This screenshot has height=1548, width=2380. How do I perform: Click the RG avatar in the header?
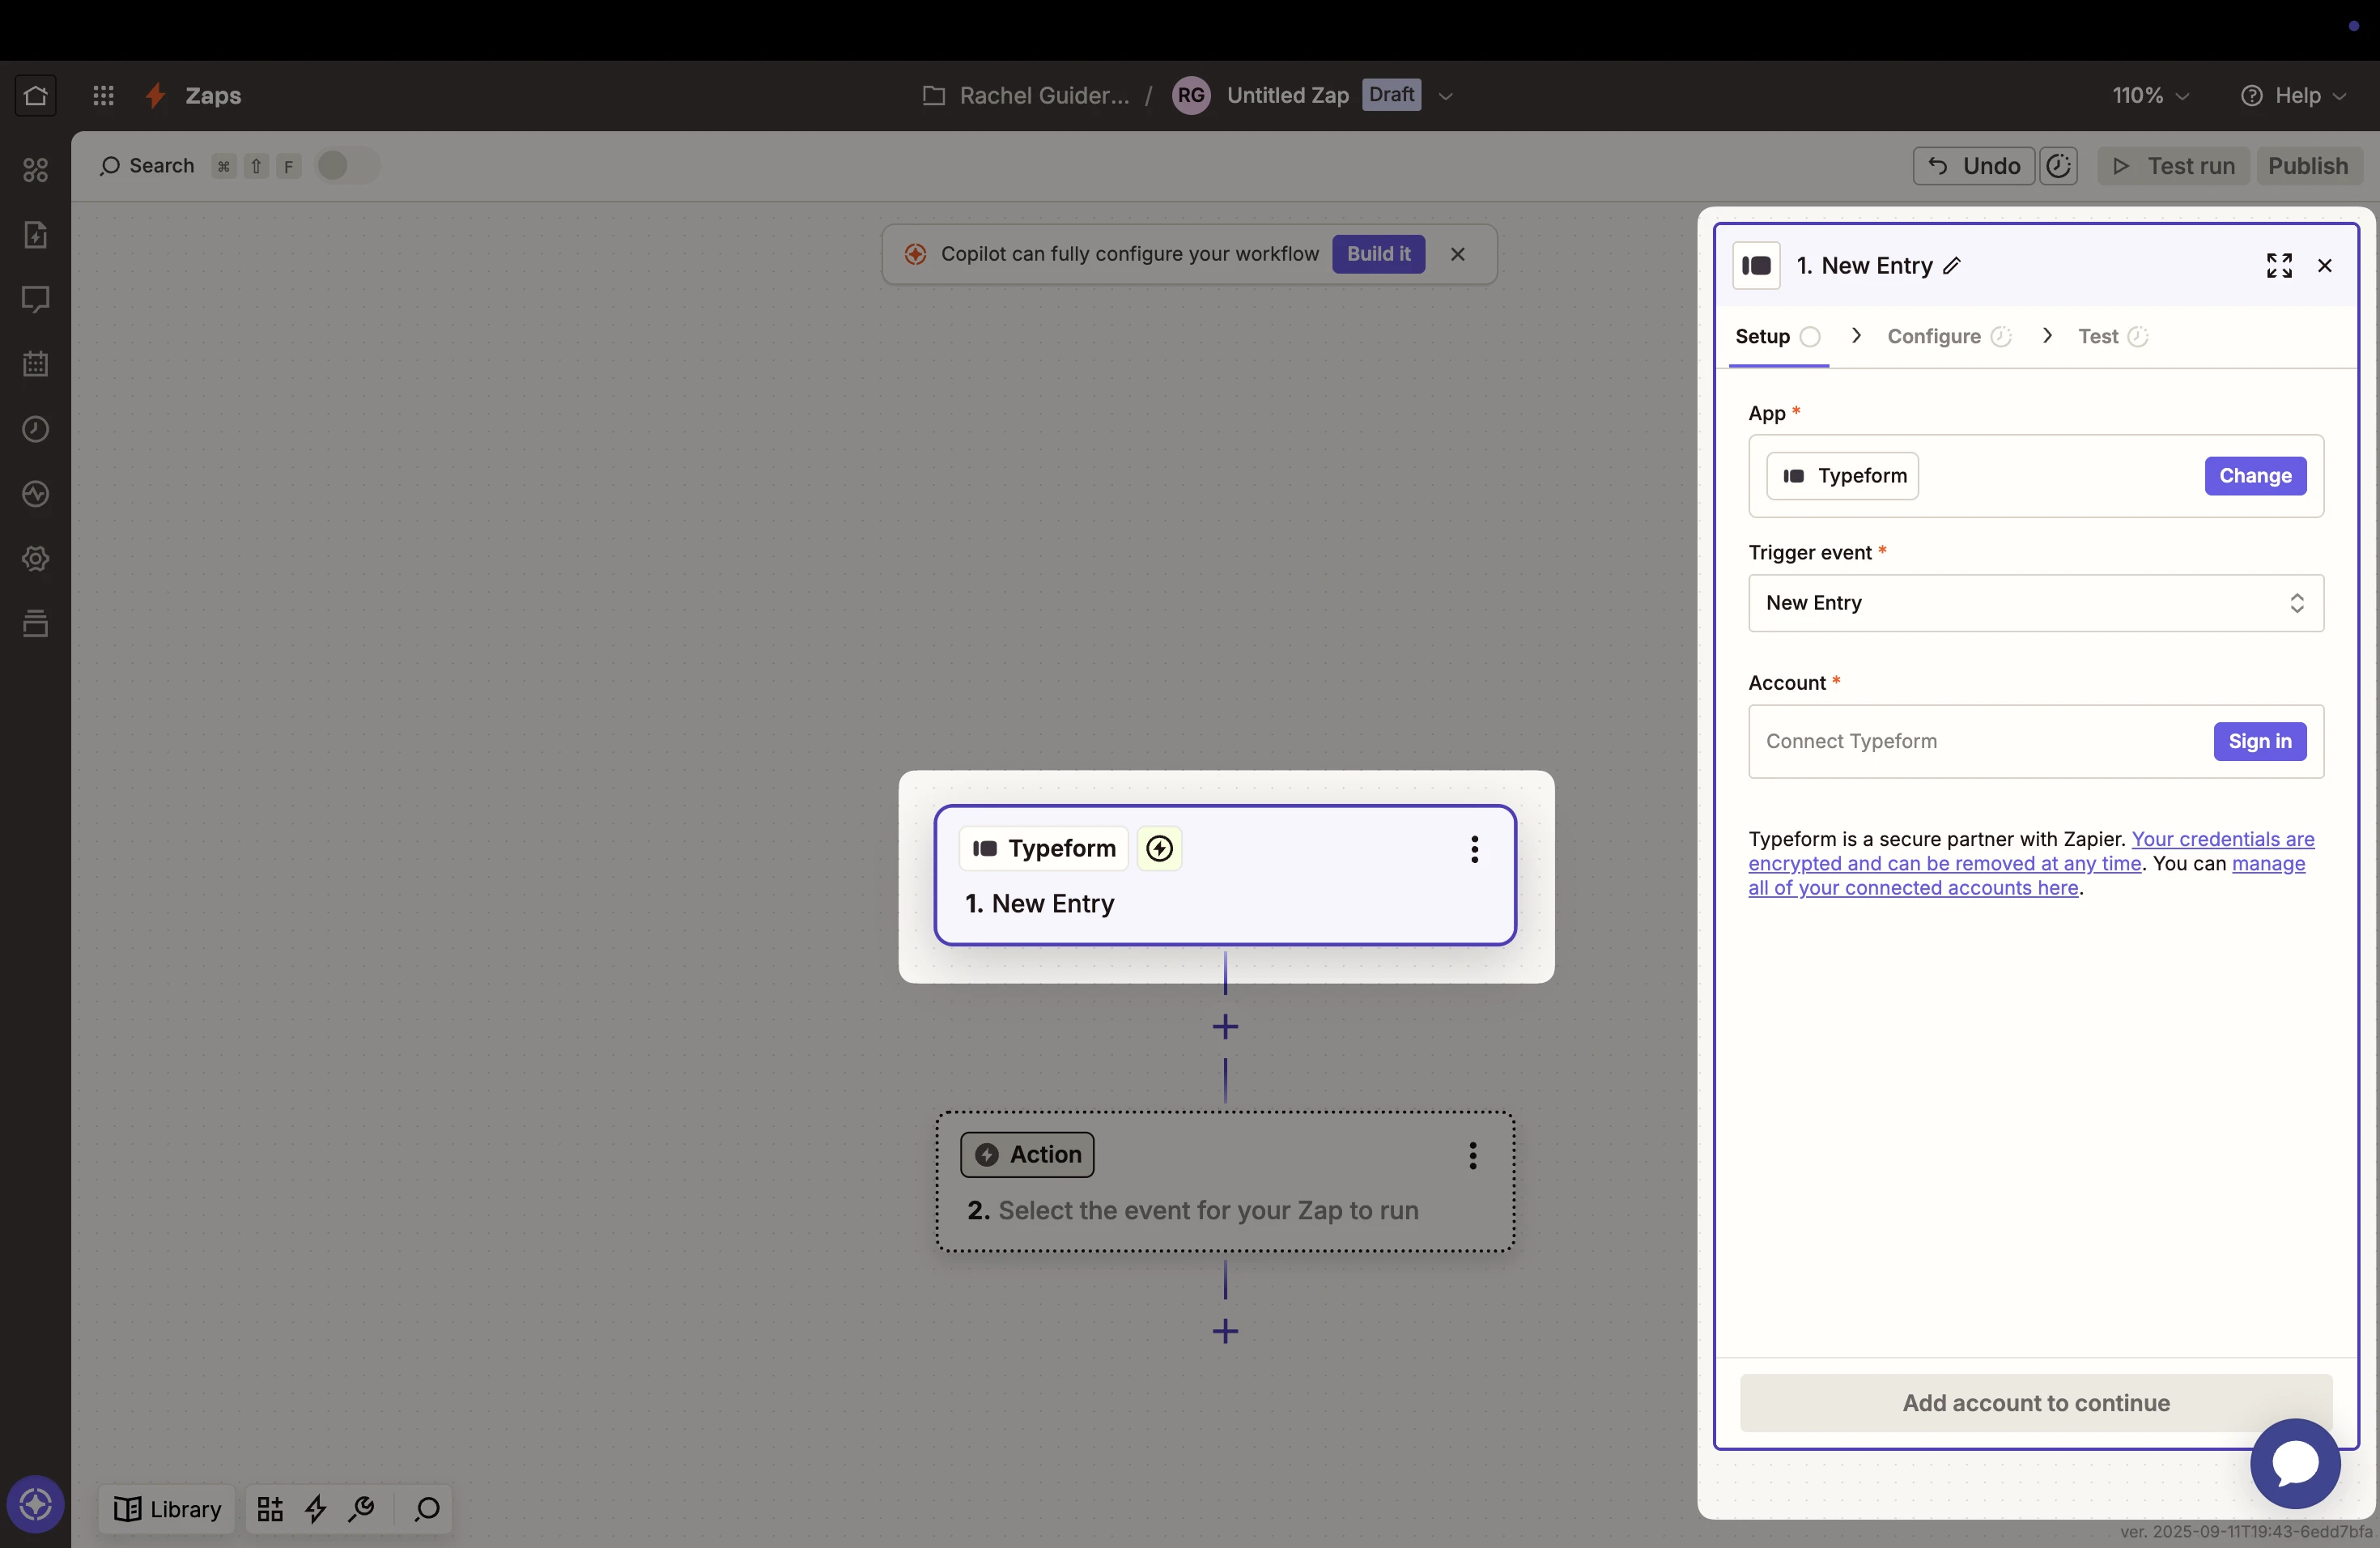point(1191,96)
